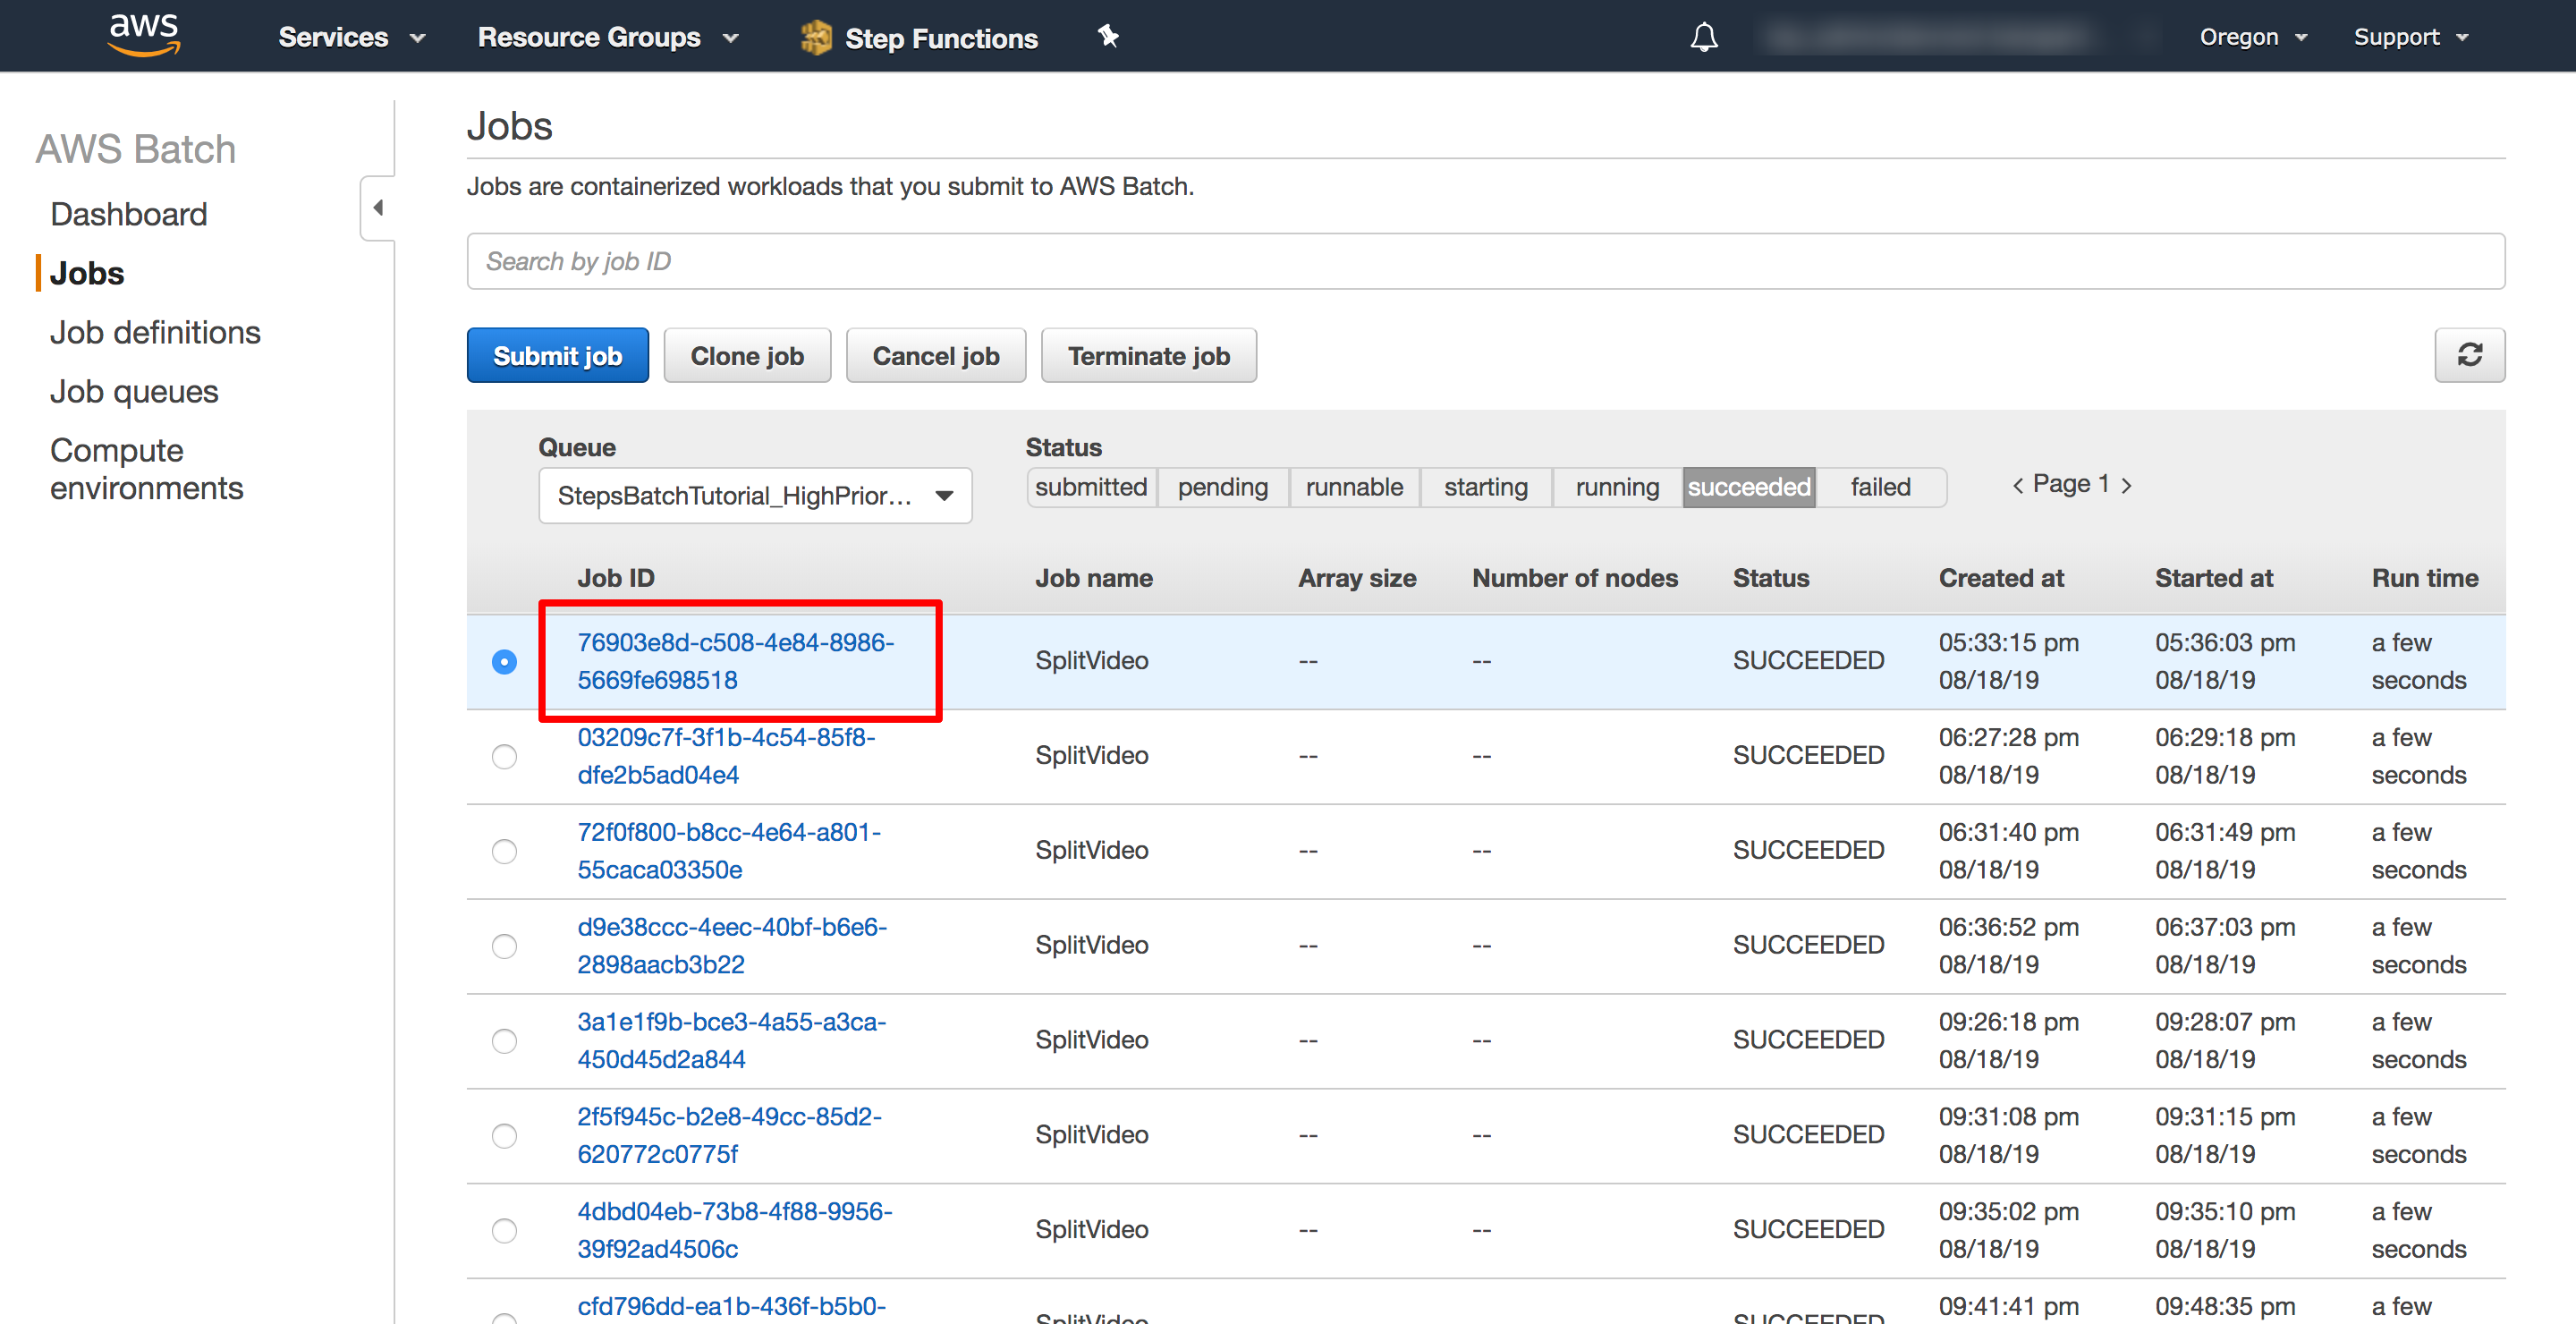Filter by running status

coord(1617,487)
